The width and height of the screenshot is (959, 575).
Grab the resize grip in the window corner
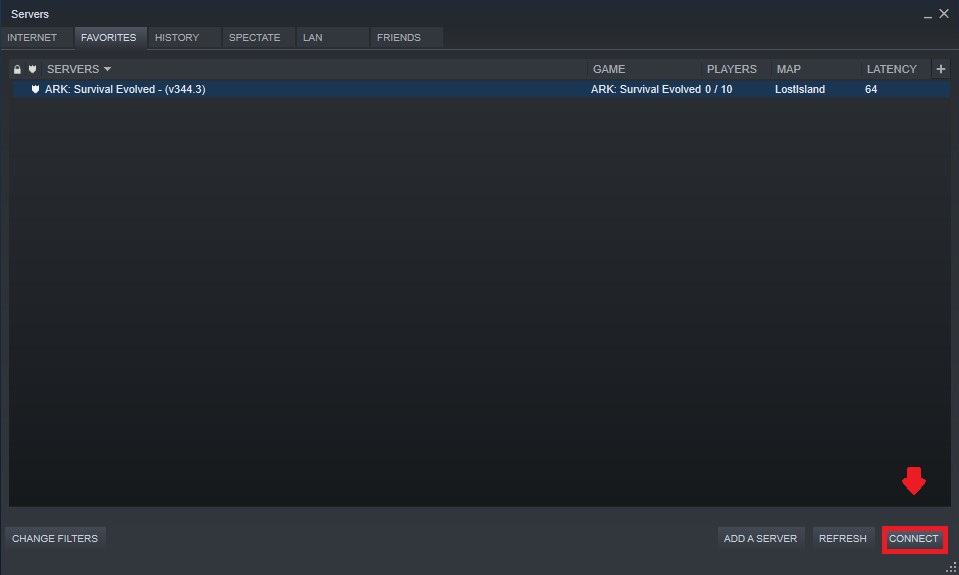coord(951,568)
